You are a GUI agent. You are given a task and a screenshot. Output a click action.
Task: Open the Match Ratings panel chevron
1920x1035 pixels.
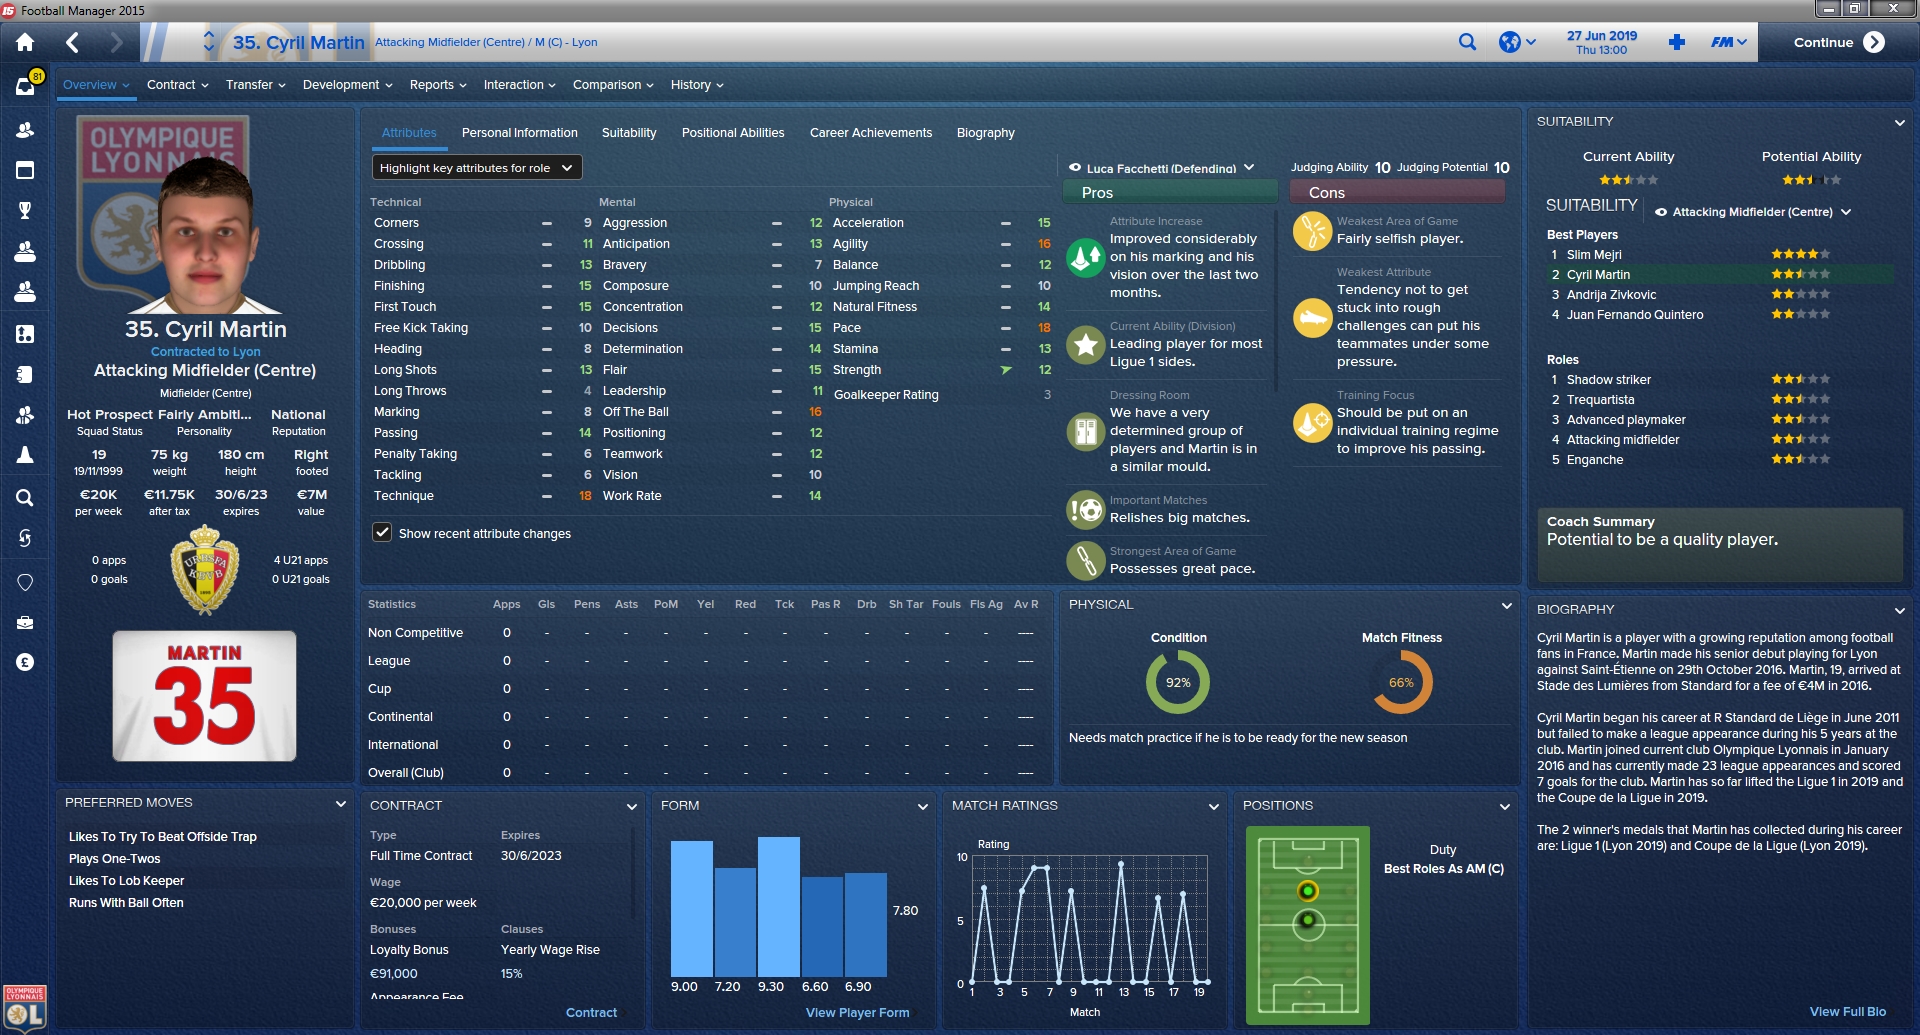(1214, 807)
